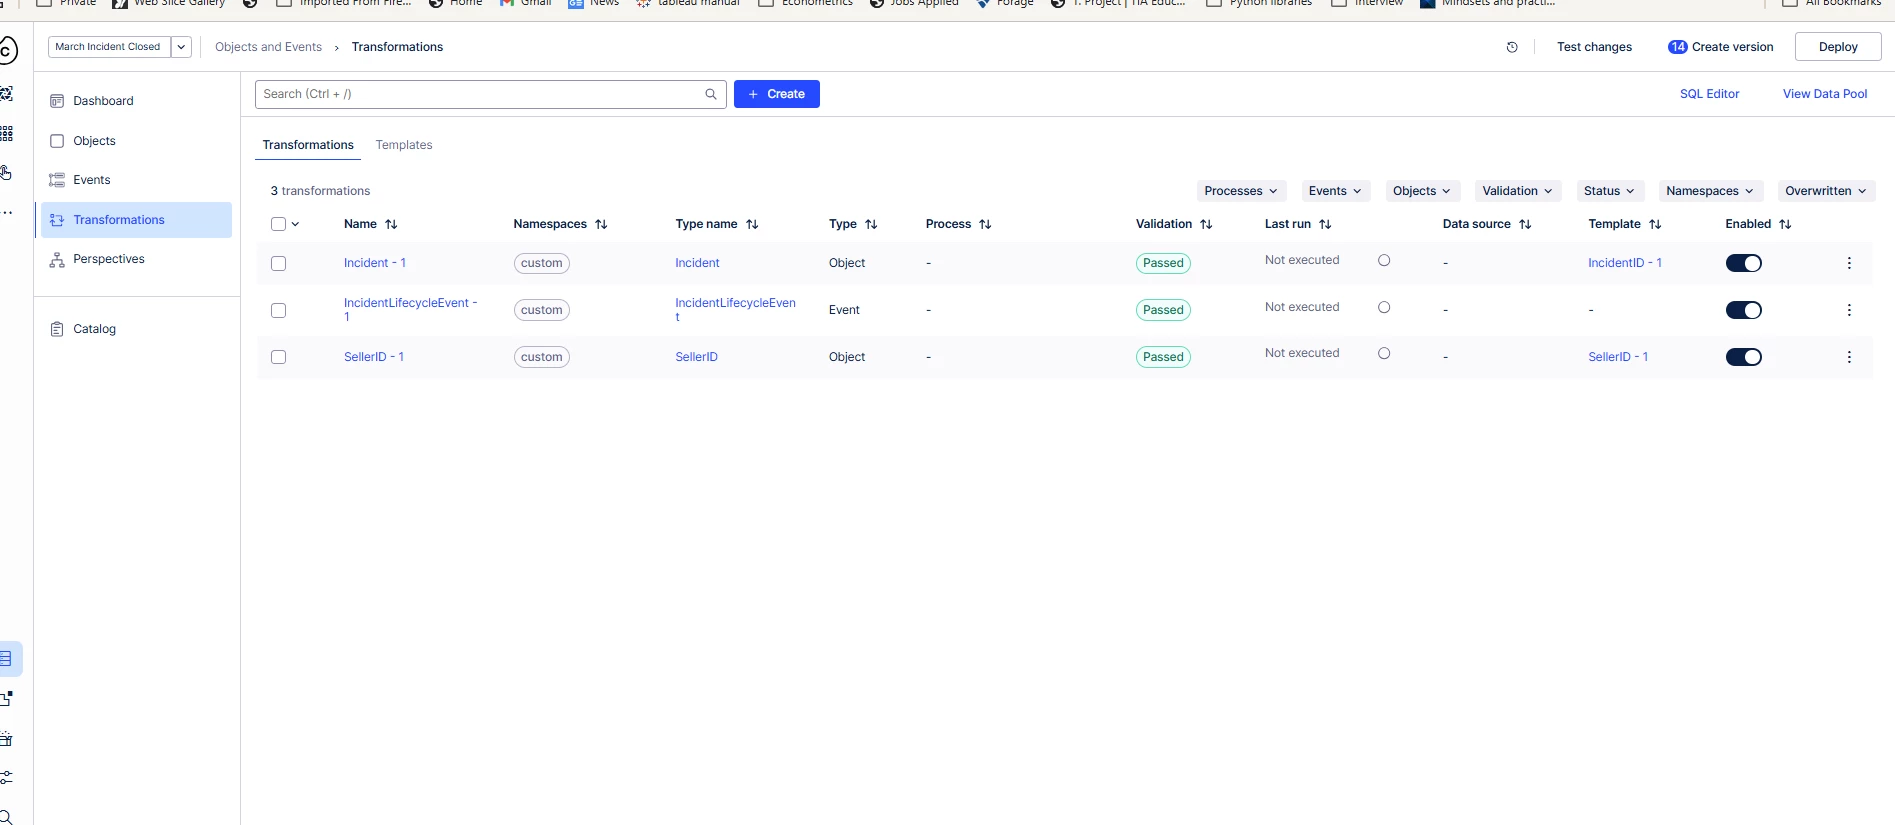Sort table by Last run column arrows
Screen dimensions: 1895x825
[x=1325, y=224]
